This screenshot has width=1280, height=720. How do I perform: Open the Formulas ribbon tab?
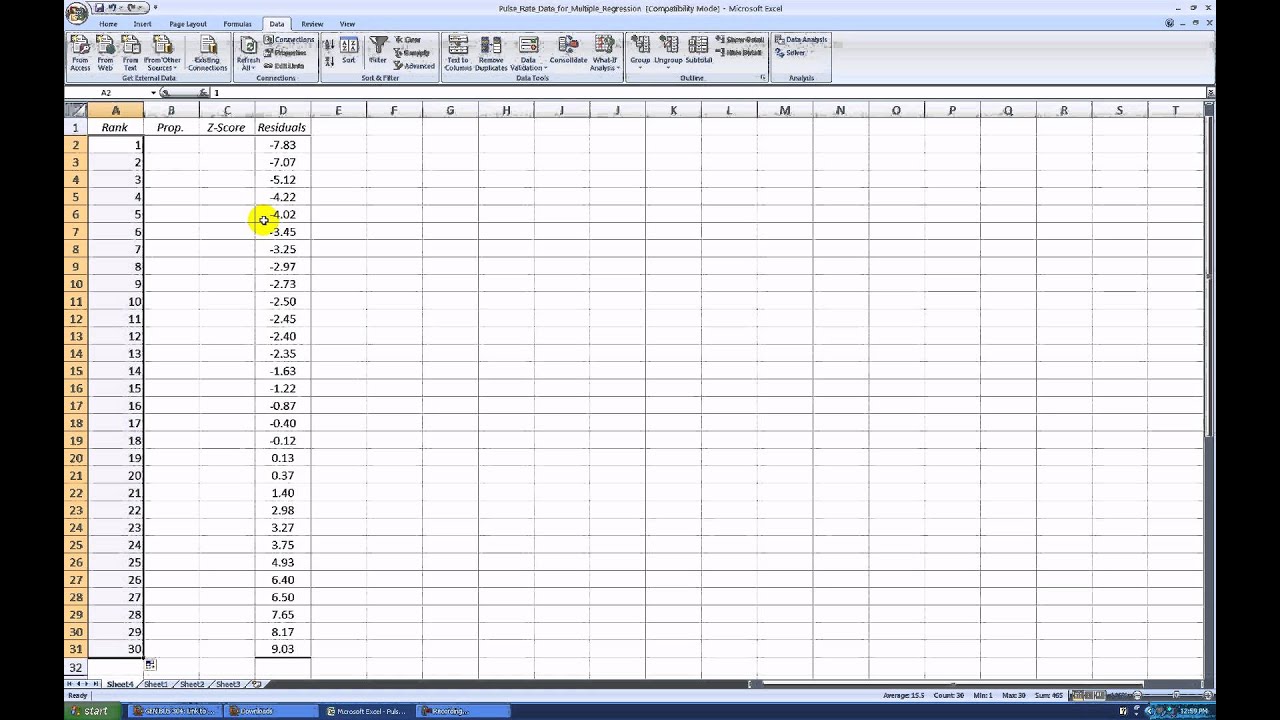click(x=238, y=24)
